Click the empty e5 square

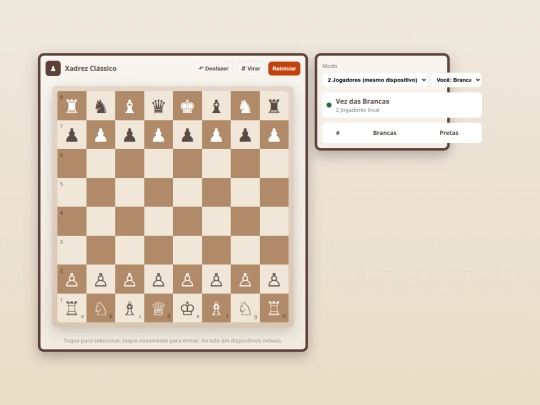pyautogui.click(x=187, y=193)
